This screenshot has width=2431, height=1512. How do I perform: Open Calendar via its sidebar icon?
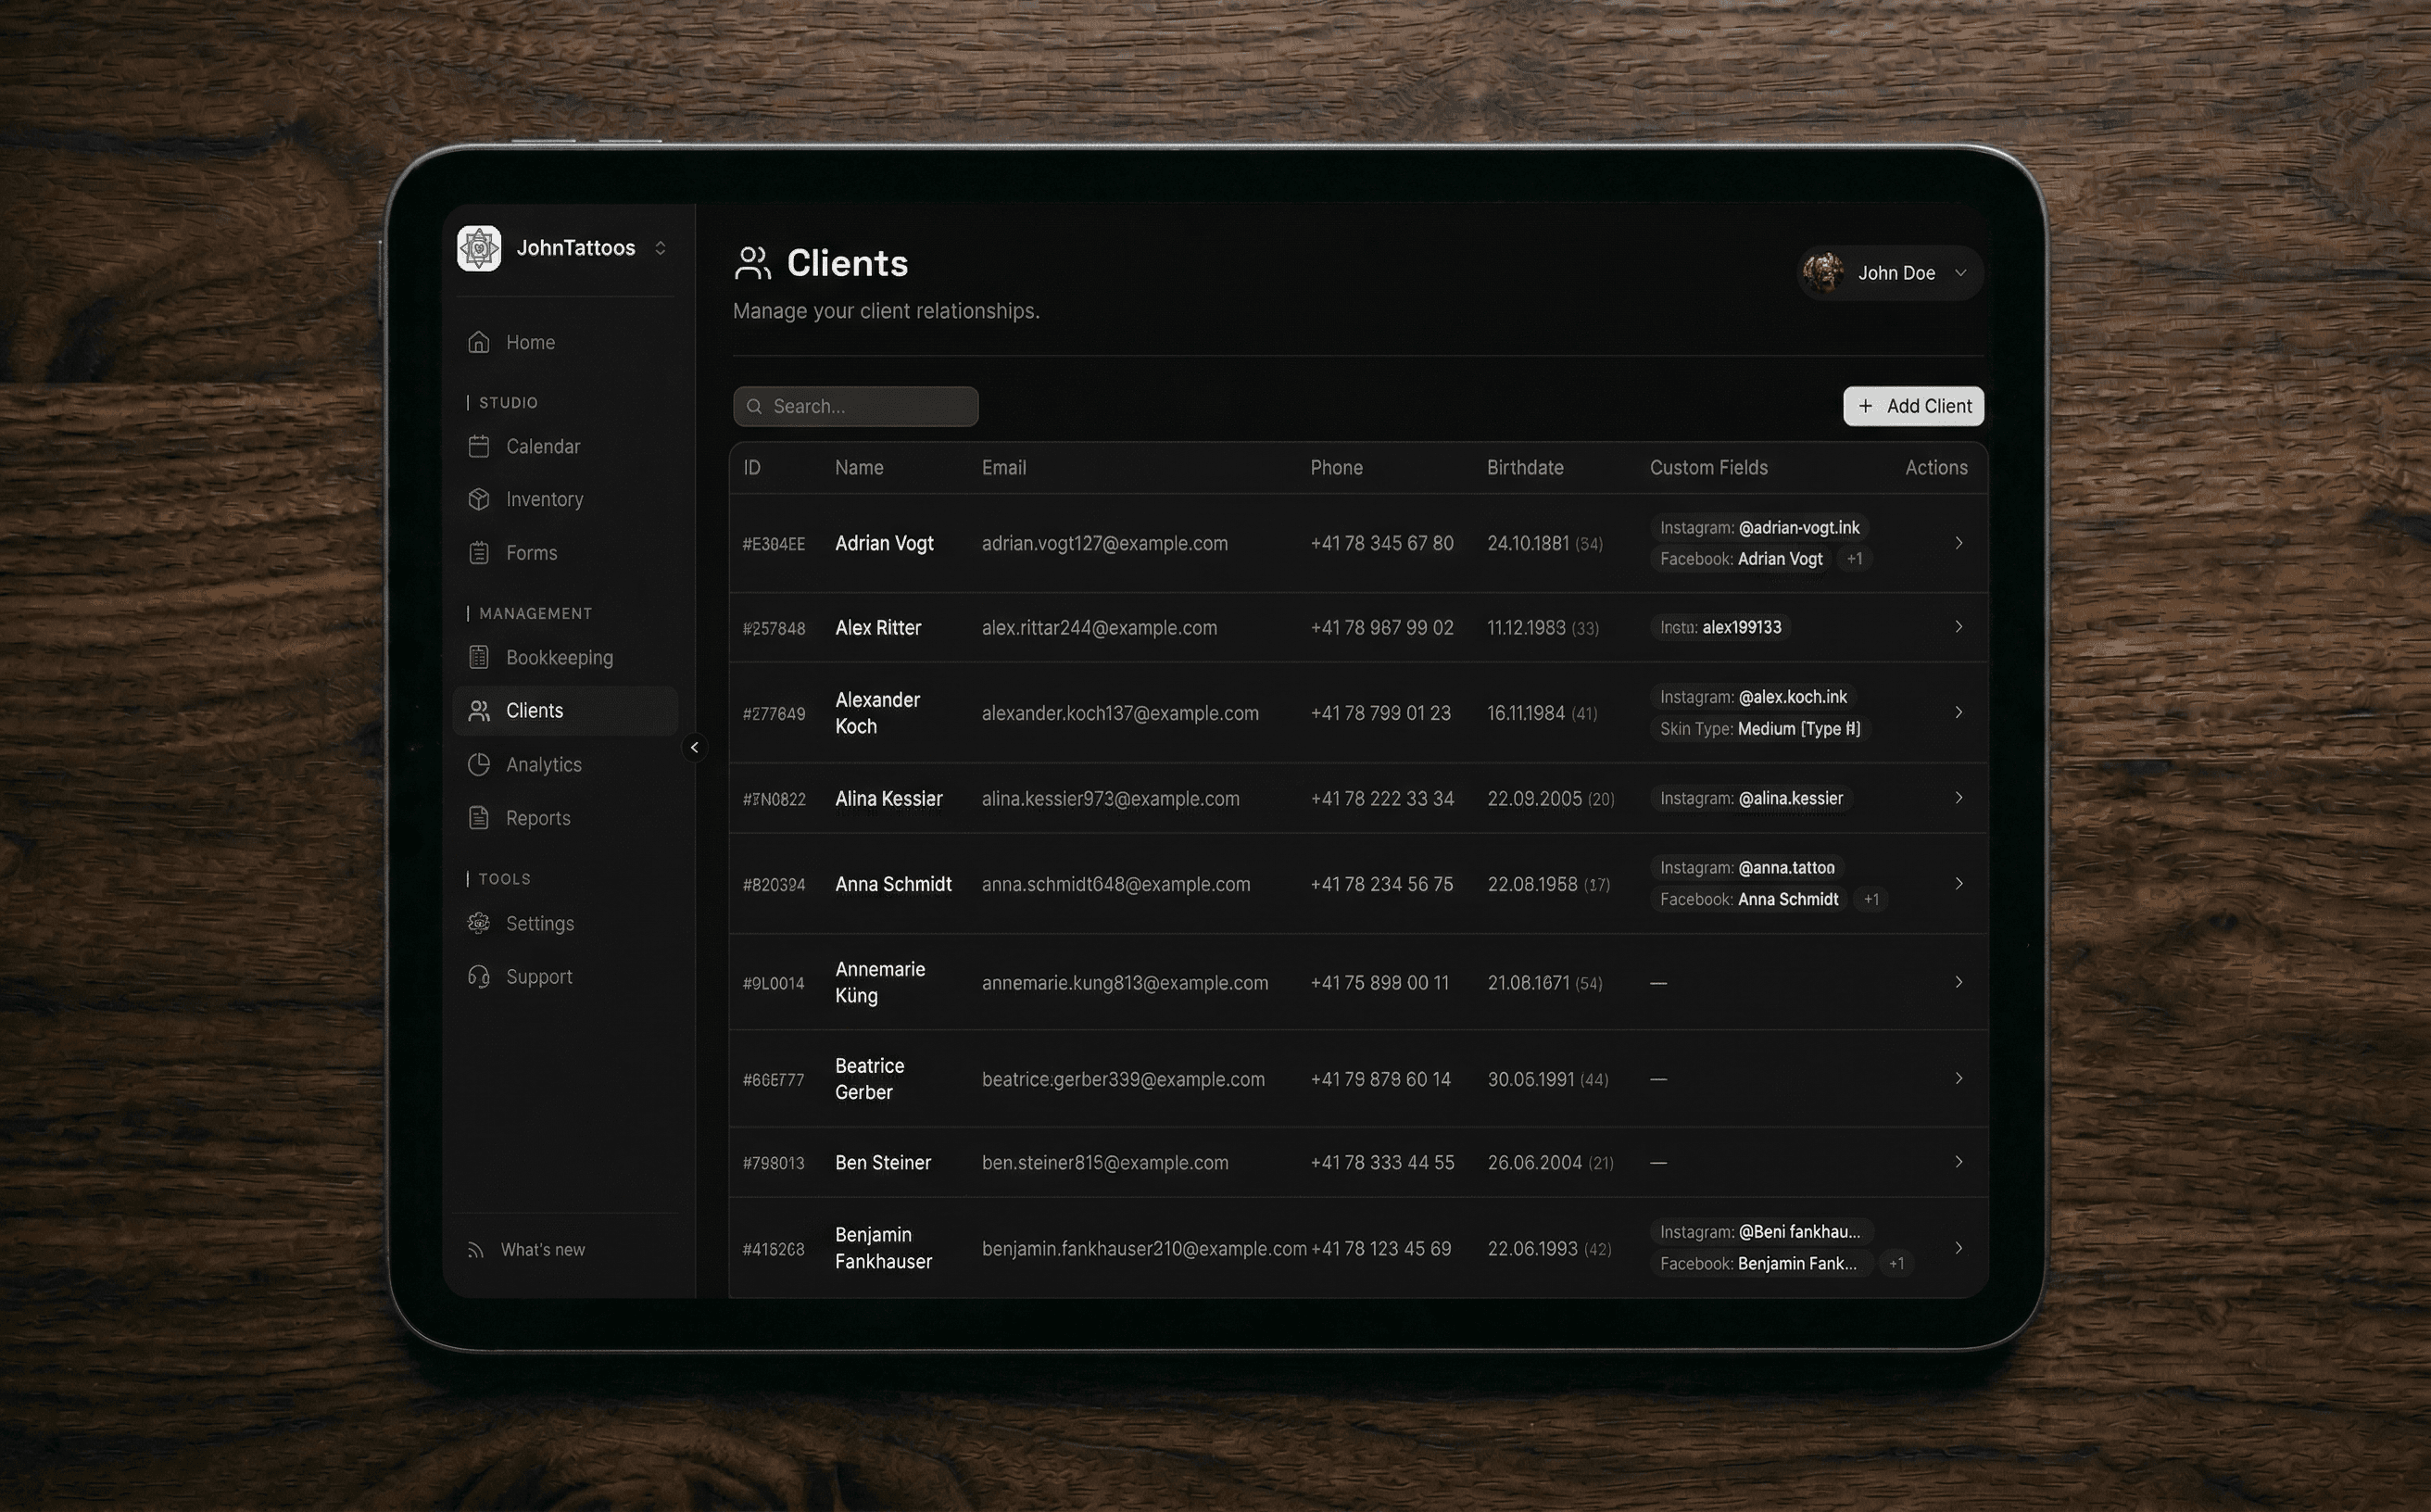[x=479, y=446]
